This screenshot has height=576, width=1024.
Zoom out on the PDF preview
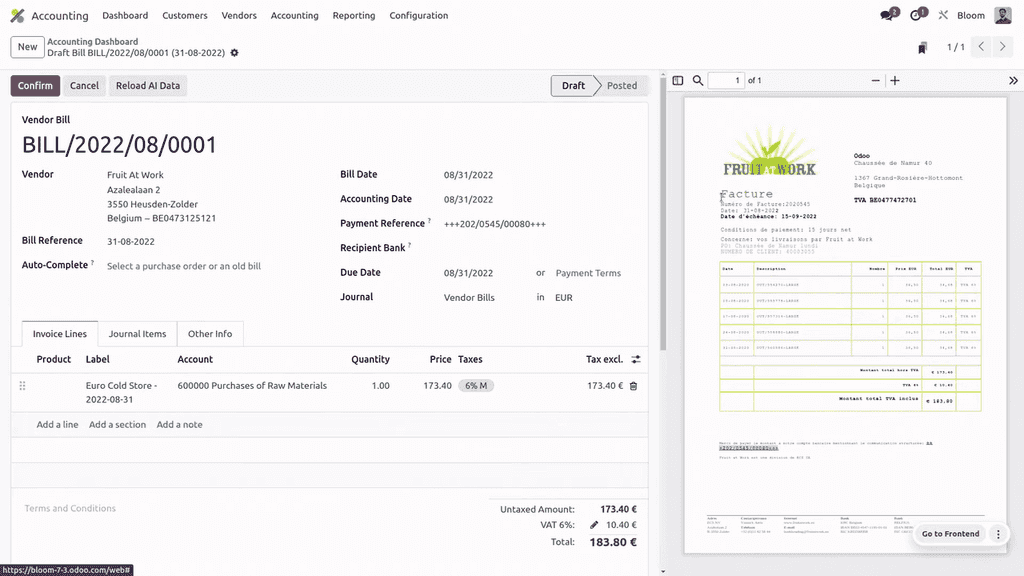click(x=876, y=81)
